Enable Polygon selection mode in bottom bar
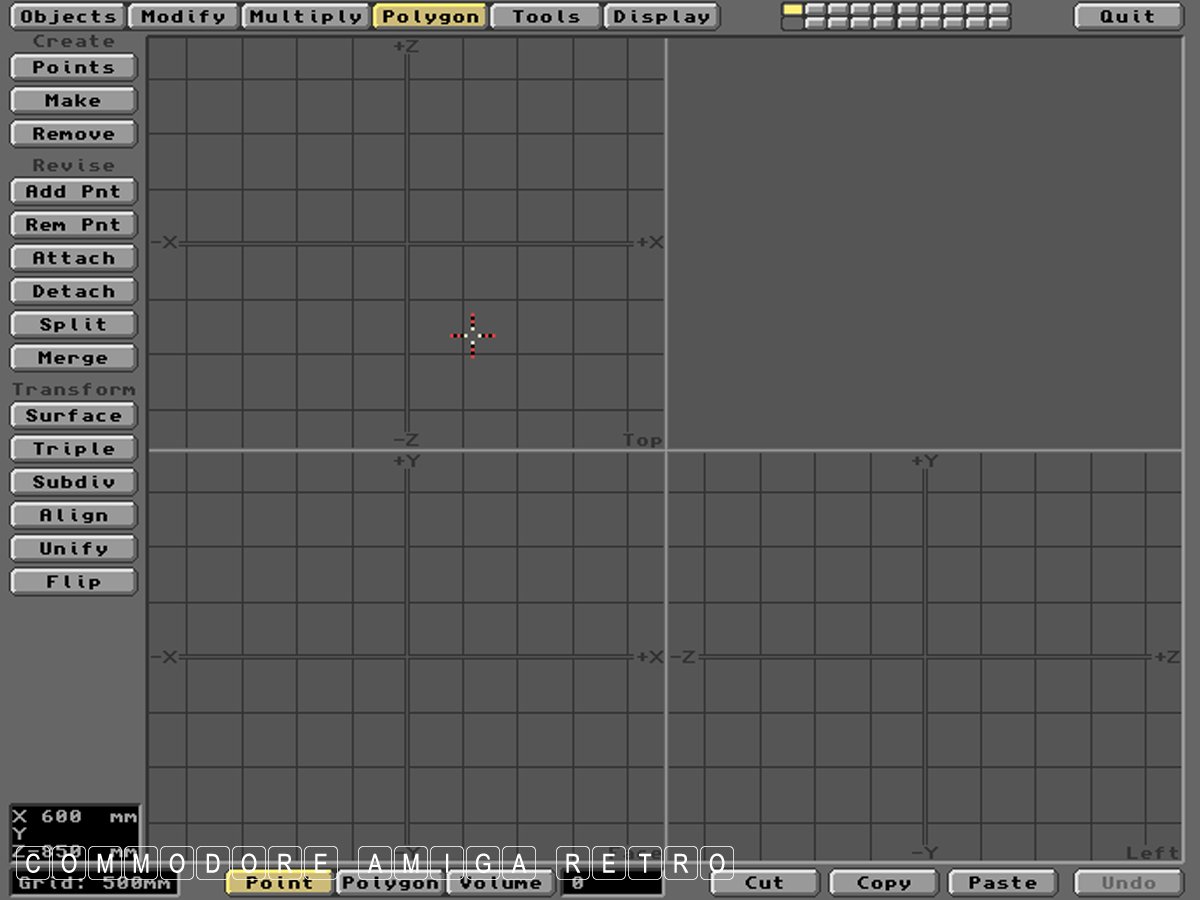 tap(390, 883)
